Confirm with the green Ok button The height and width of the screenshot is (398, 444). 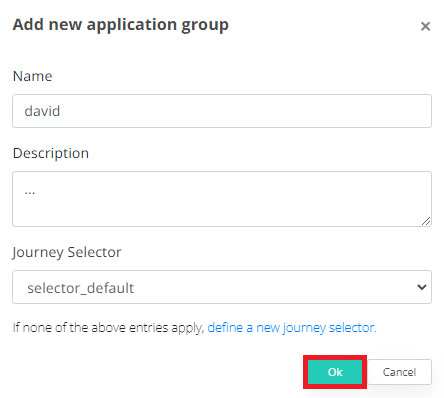tap(335, 372)
